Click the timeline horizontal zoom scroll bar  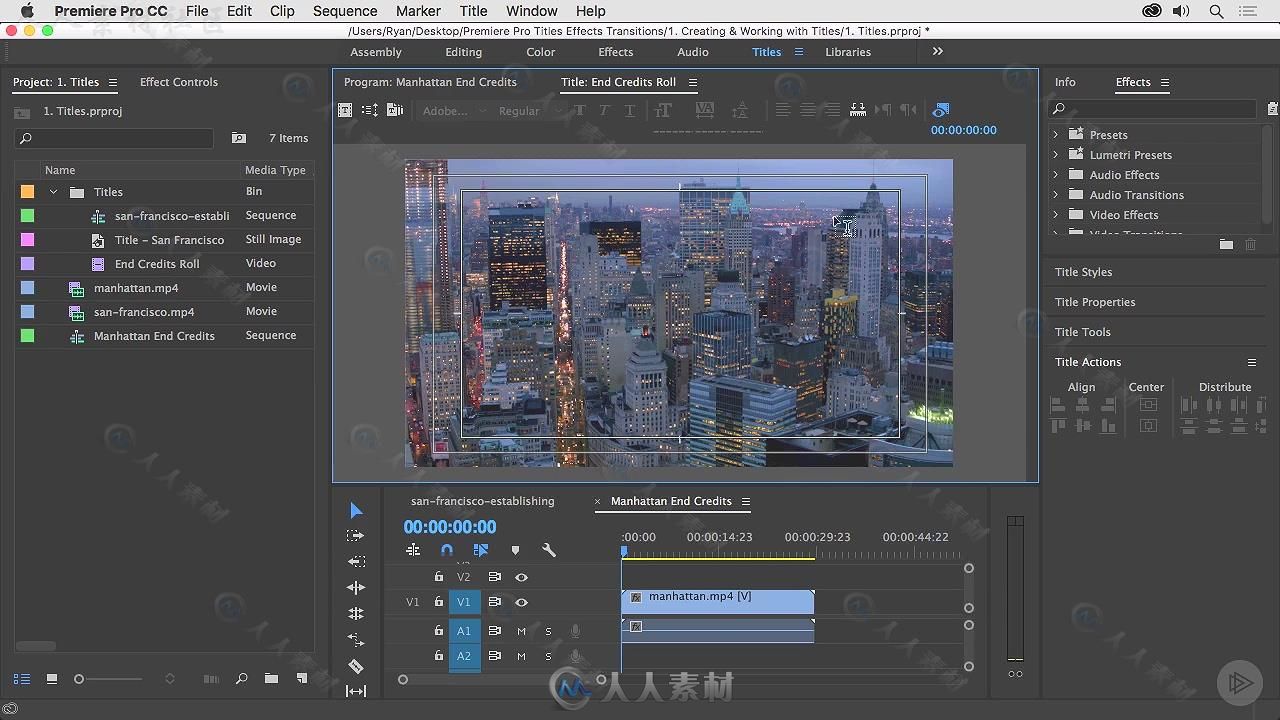pos(502,679)
